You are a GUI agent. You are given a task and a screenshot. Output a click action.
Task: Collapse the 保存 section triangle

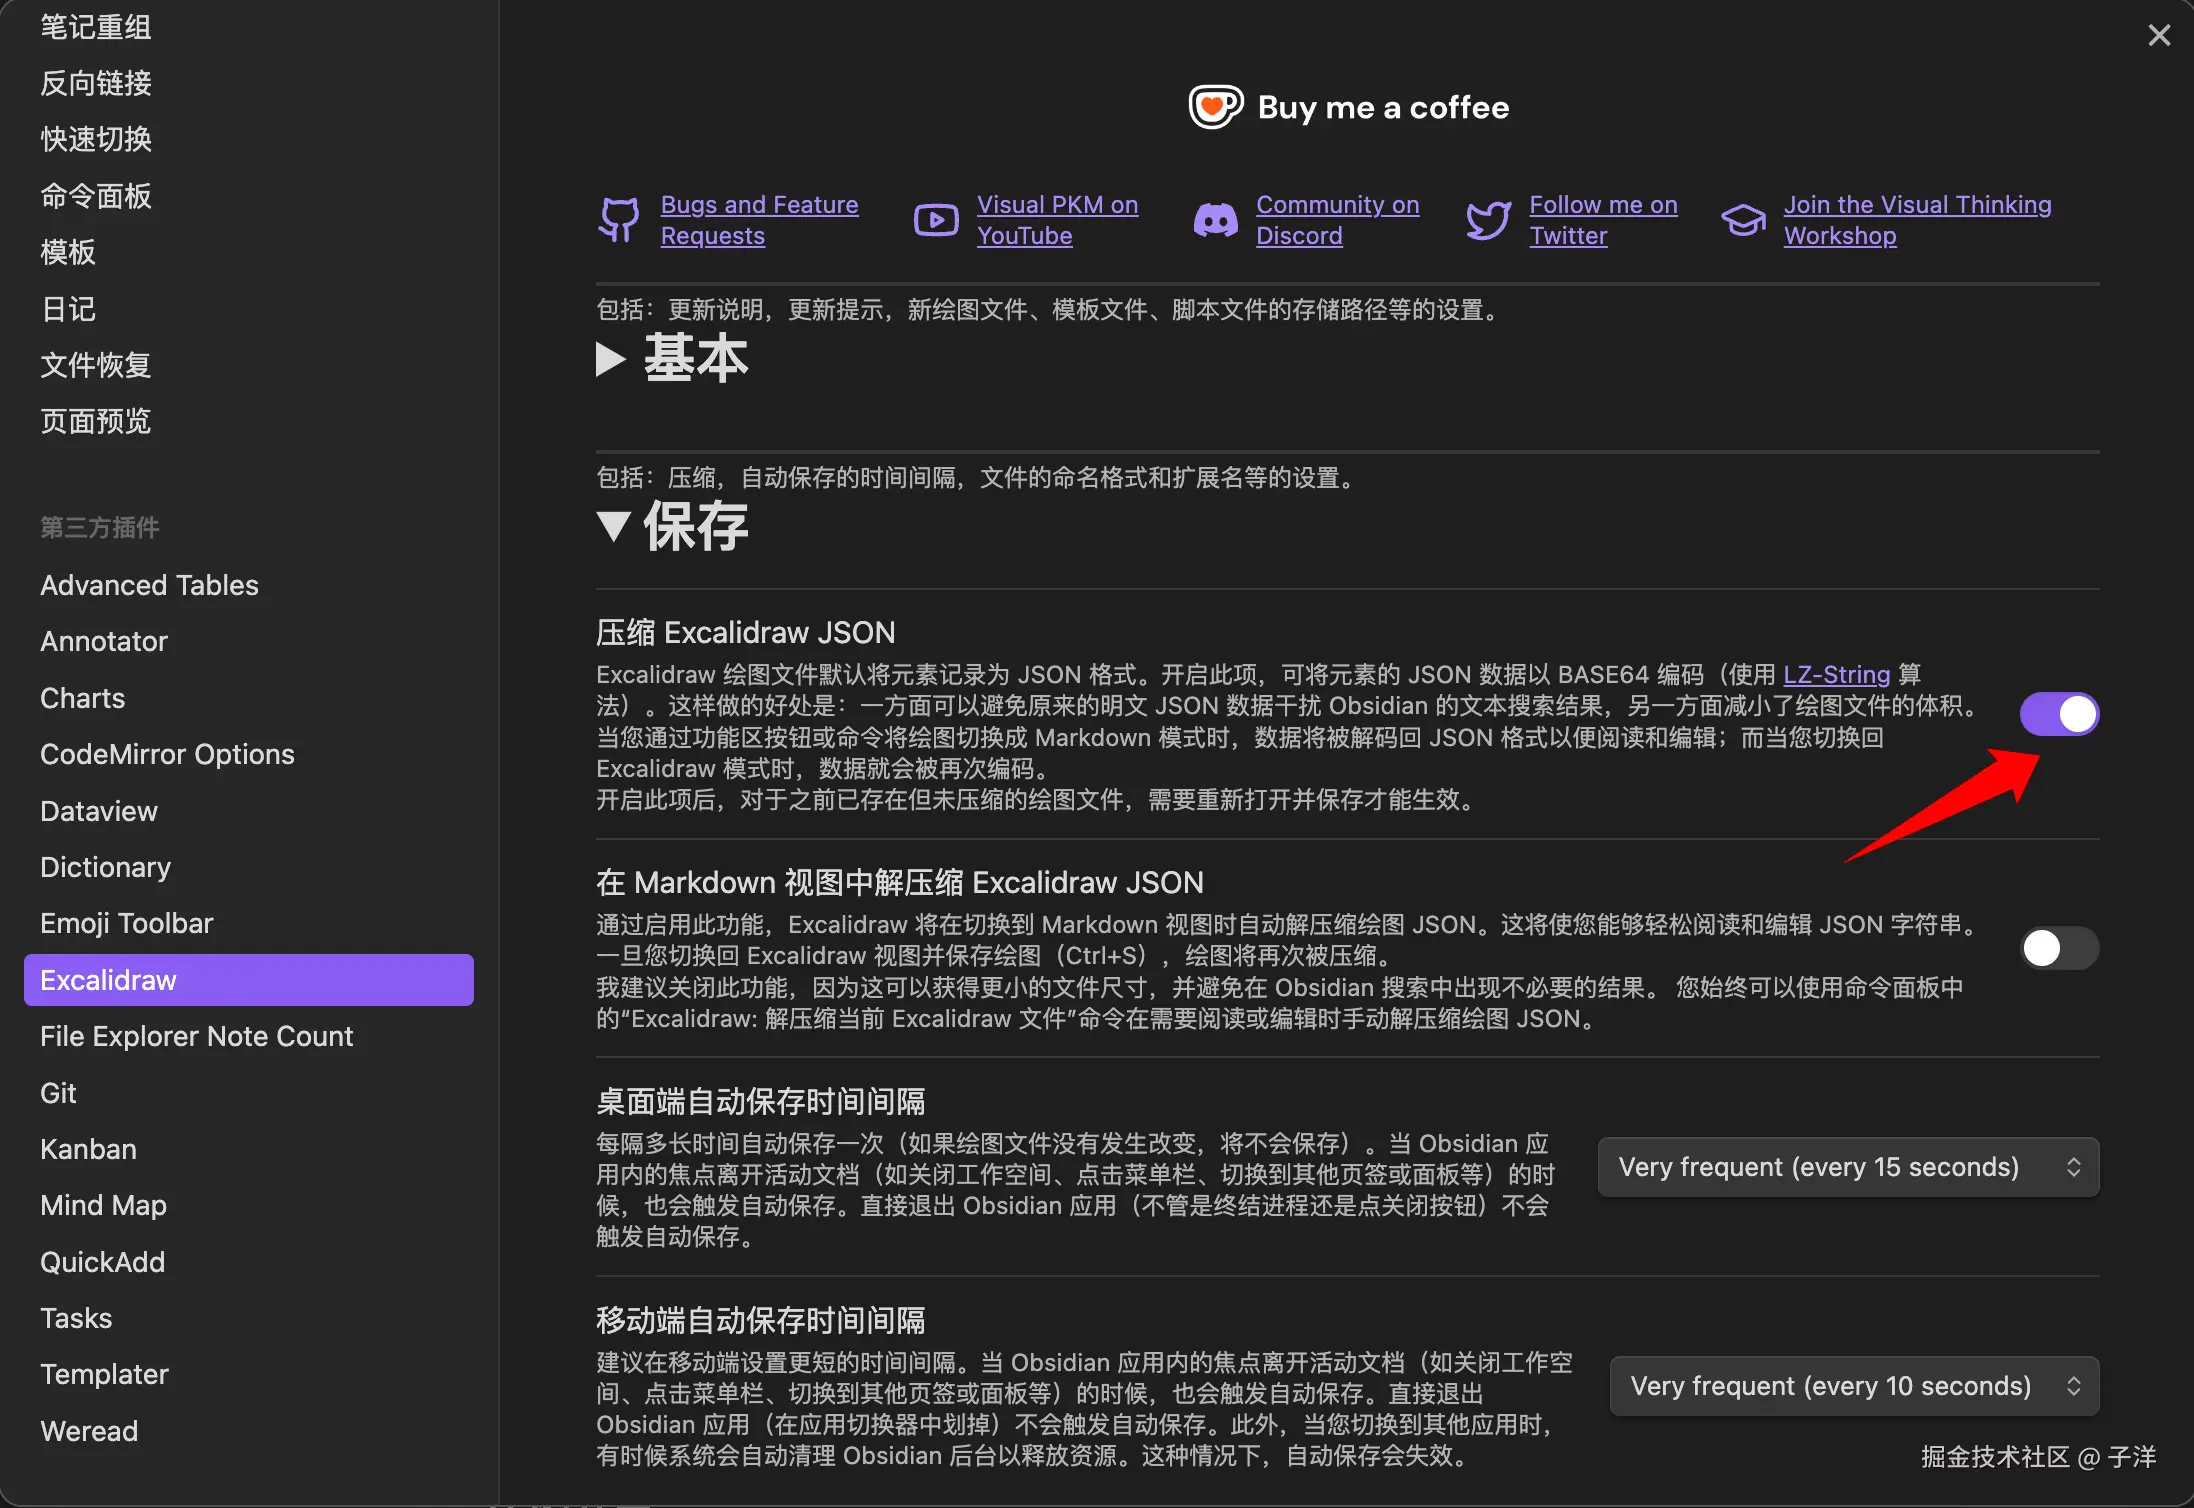point(612,526)
